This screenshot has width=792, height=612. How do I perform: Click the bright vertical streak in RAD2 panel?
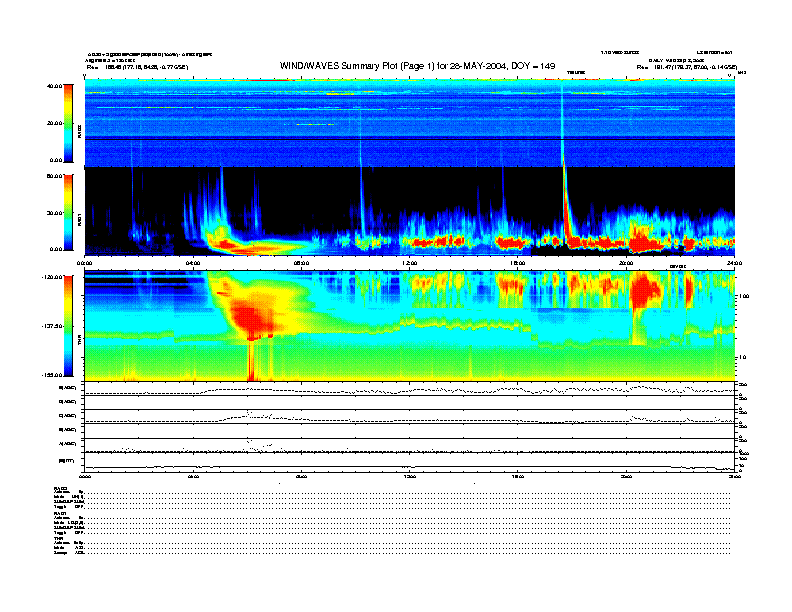(x=561, y=125)
